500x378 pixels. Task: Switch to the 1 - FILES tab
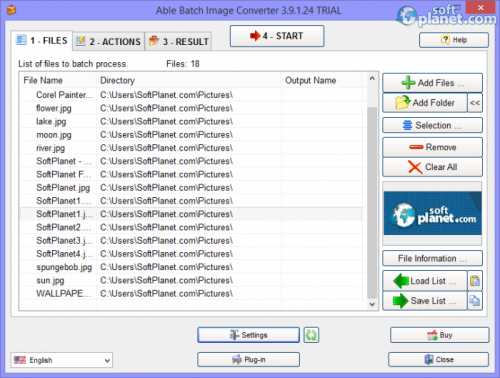tap(42, 41)
